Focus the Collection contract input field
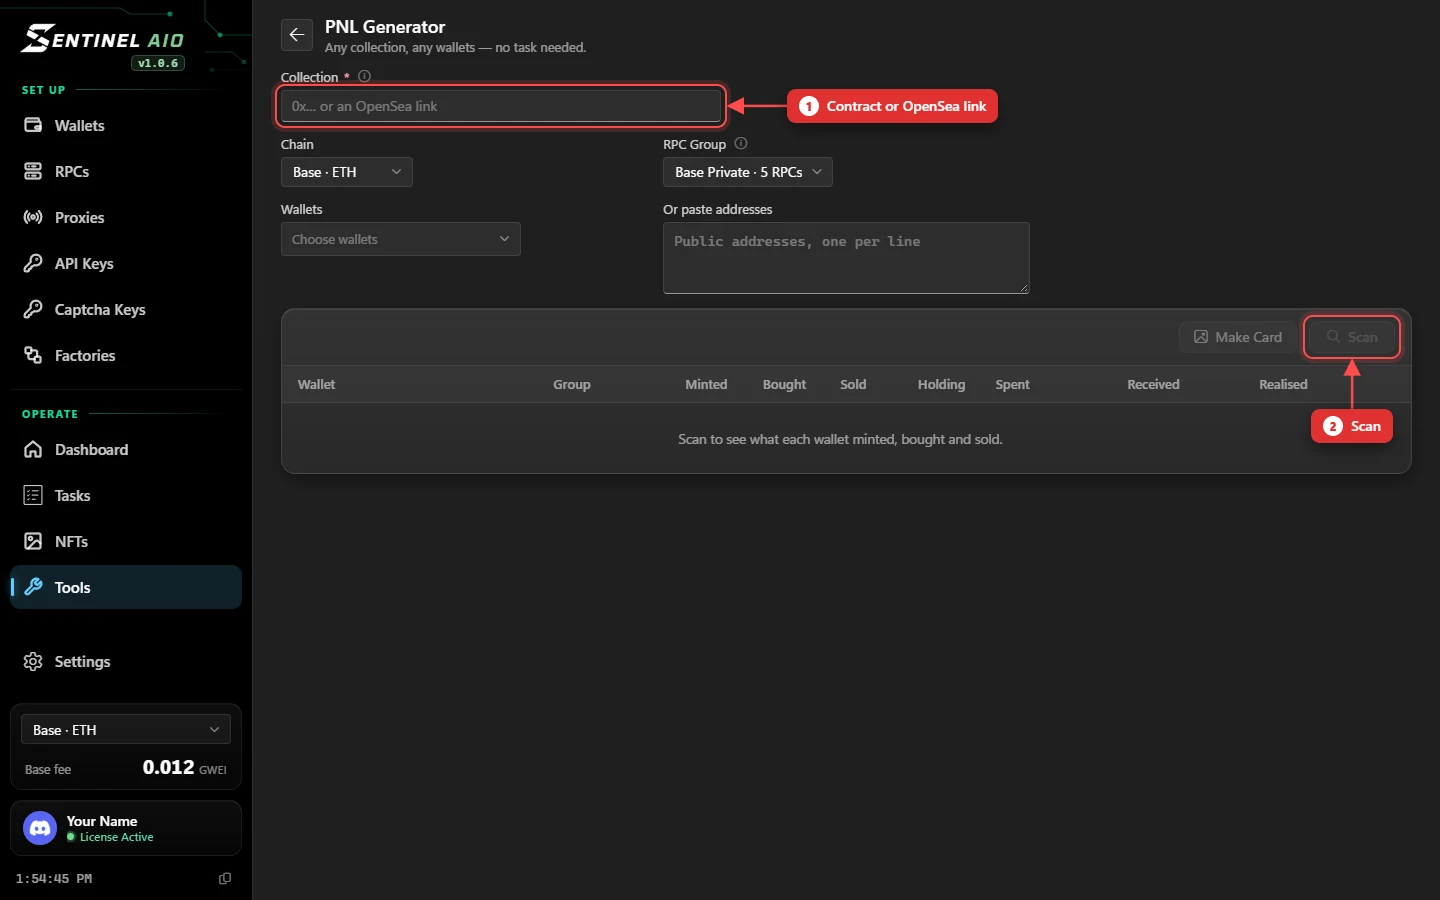This screenshot has width=1440, height=900. coord(501,106)
